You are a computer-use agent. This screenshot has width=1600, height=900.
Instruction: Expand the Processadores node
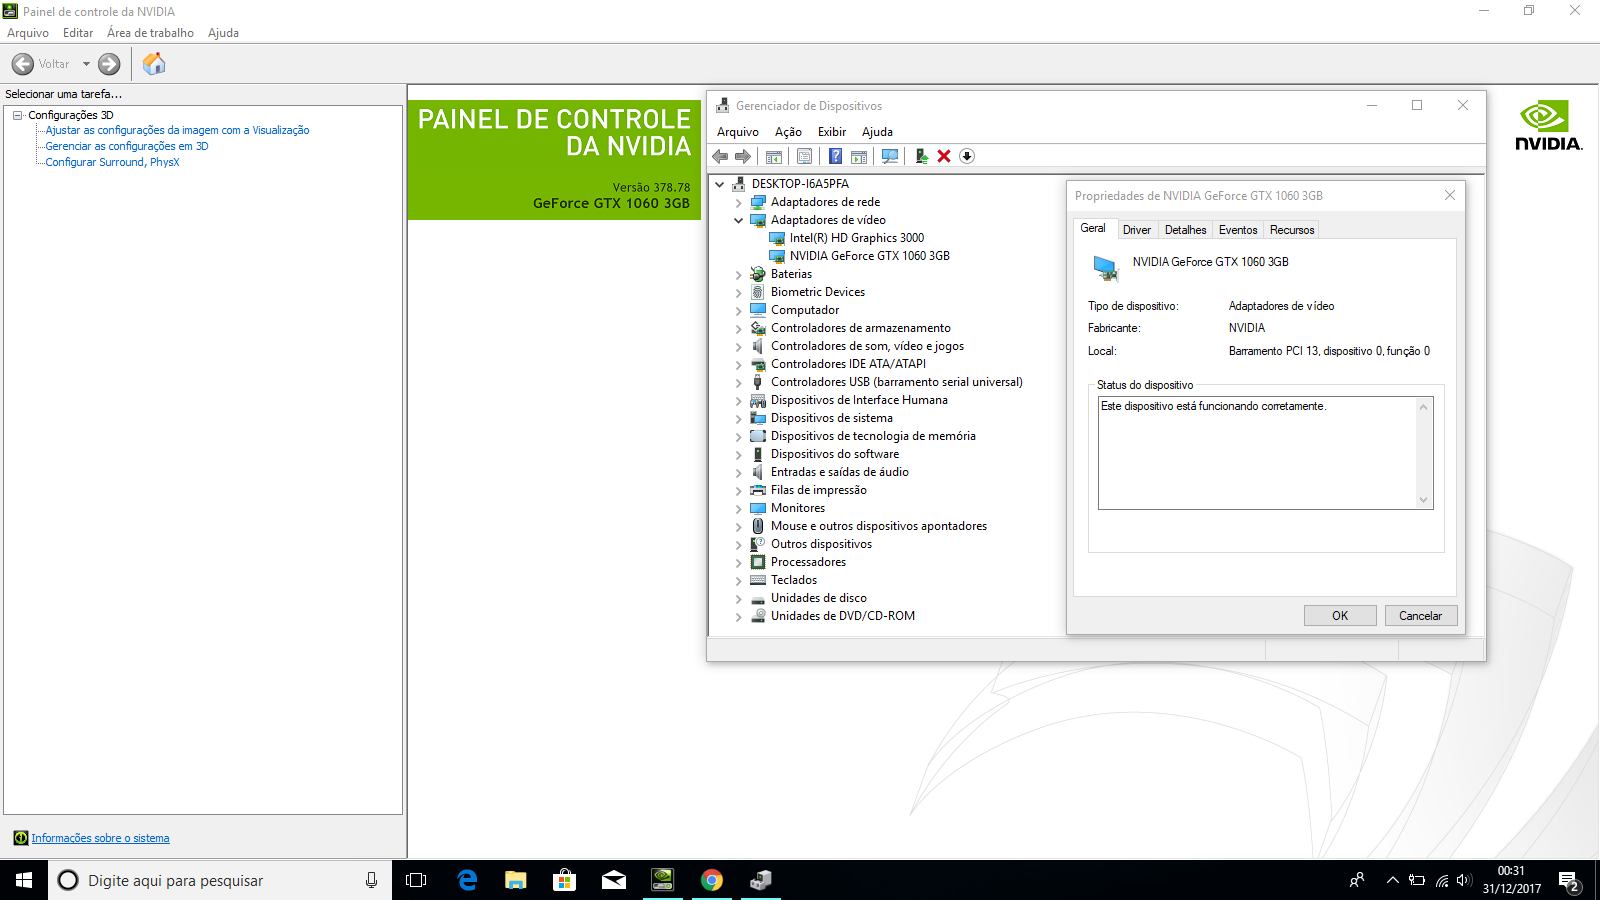tap(739, 563)
